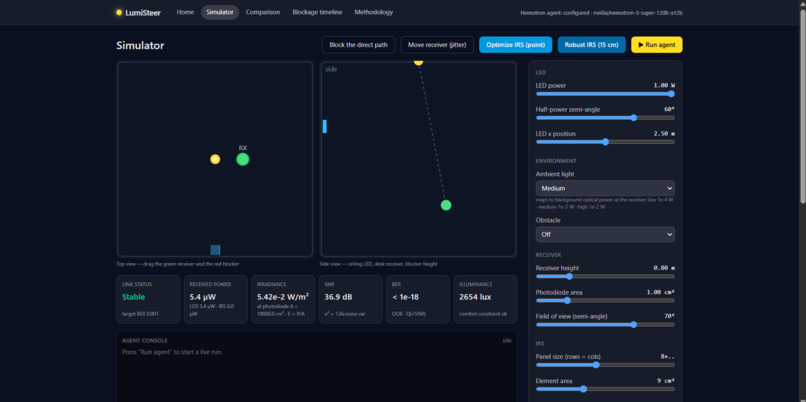The image size is (806, 402).
Task: Click Robust IRS (15 cm) button
Action: (592, 45)
